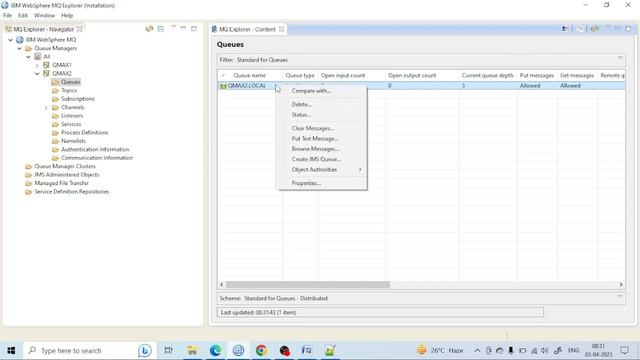The width and height of the screenshot is (640, 360).
Task: Open the Filter dropdown arrow
Action: pyautogui.click(x=620, y=58)
